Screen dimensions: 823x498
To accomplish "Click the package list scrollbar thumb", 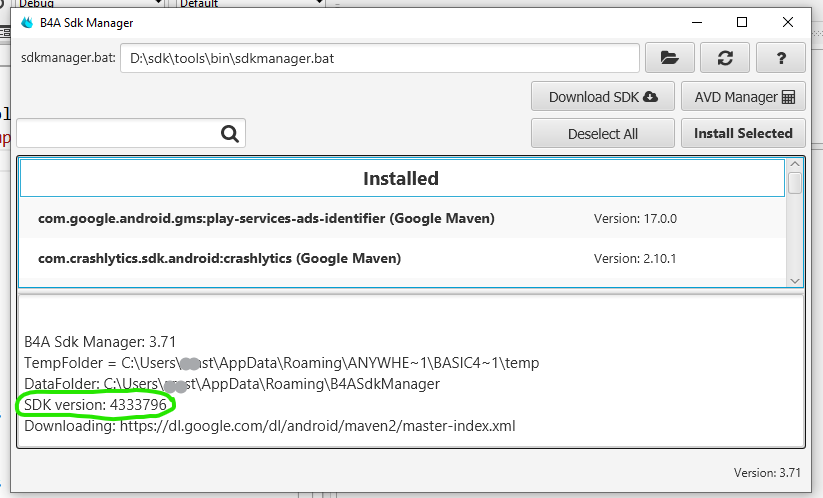I will click(795, 182).
